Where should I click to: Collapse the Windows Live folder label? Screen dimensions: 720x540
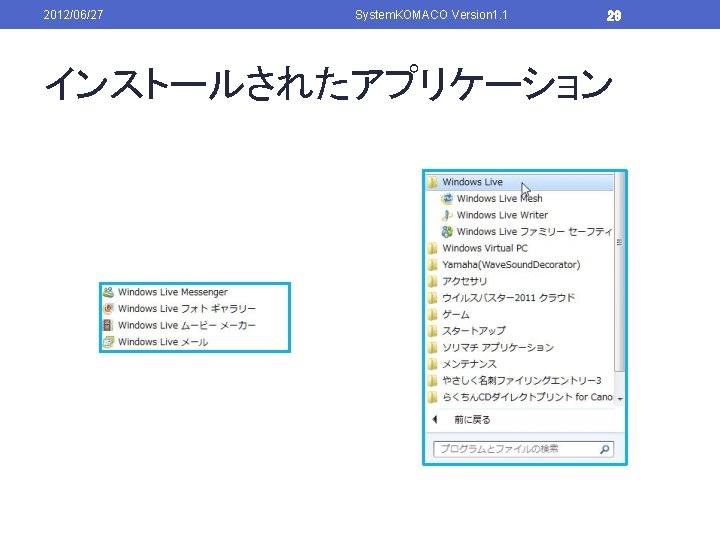472,182
